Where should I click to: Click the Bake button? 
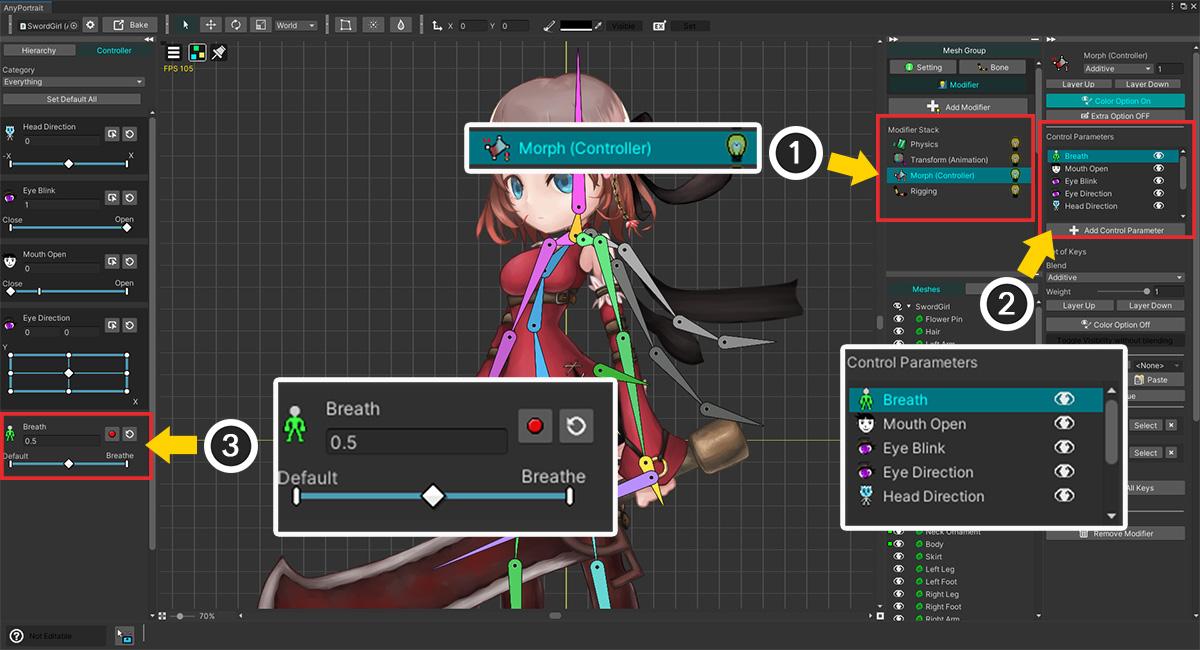click(x=129, y=25)
